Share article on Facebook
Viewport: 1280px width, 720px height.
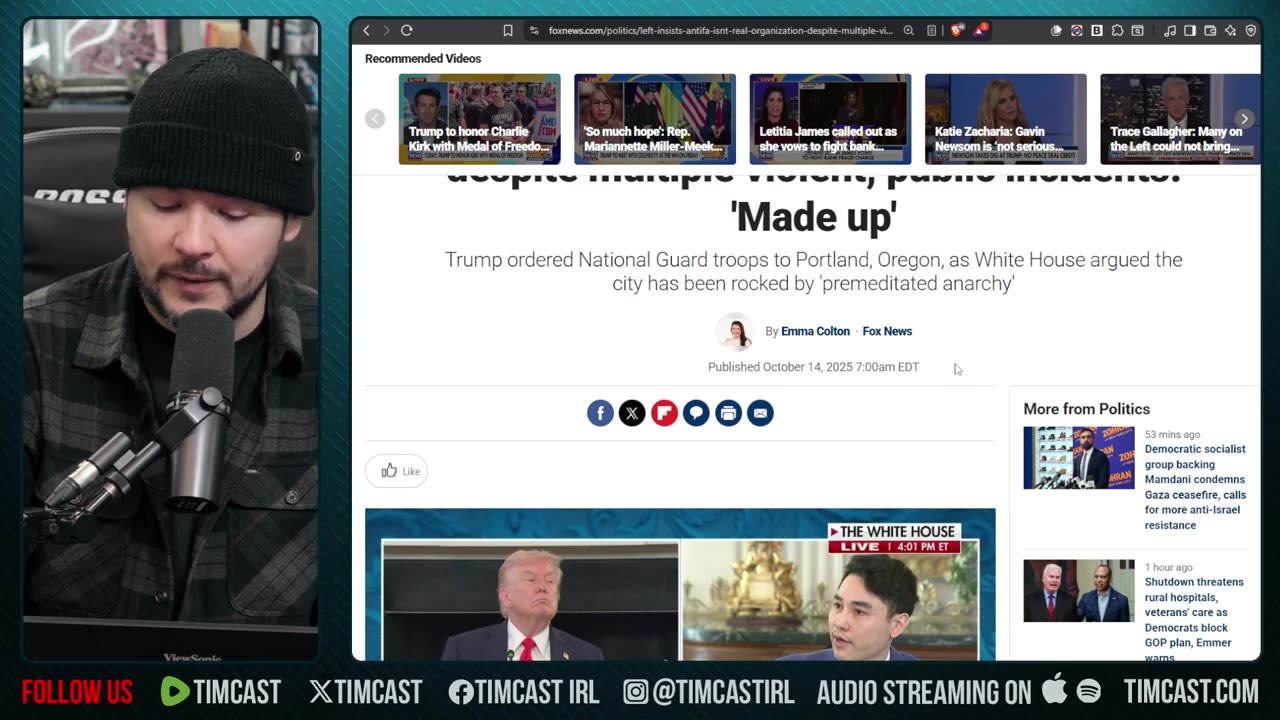(x=600, y=413)
